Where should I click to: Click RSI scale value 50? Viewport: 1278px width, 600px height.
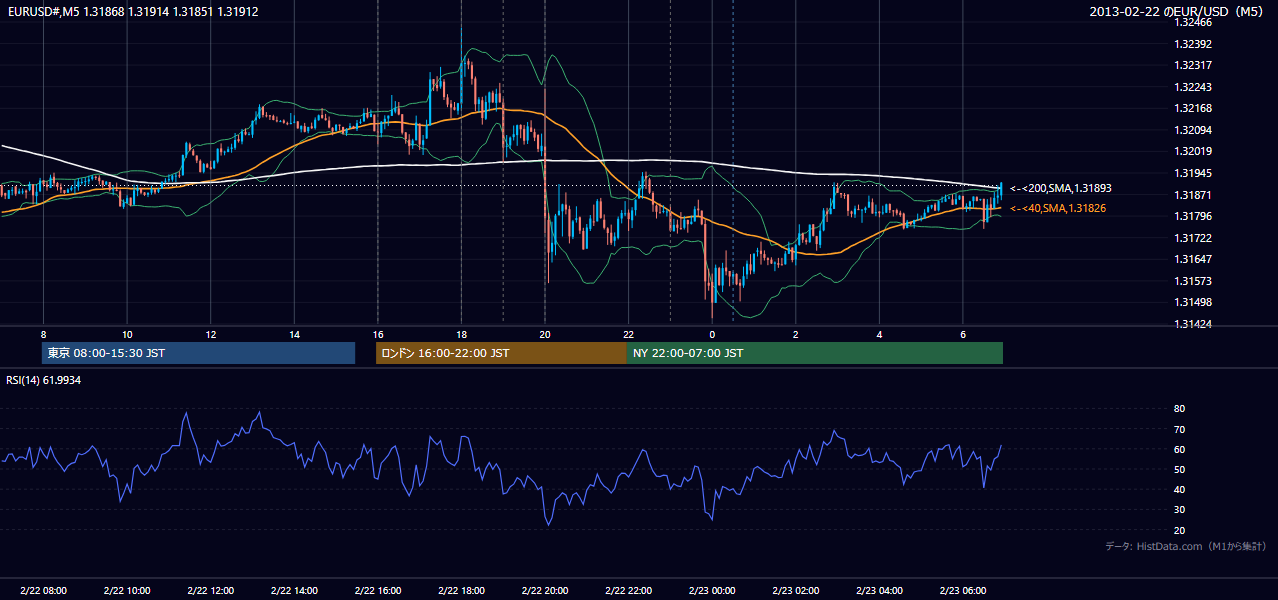(1179, 469)
